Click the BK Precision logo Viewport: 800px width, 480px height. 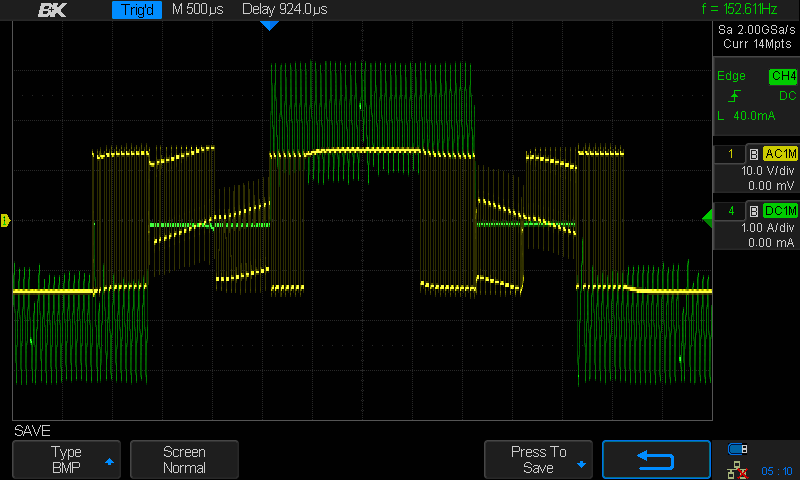point(52,10)
